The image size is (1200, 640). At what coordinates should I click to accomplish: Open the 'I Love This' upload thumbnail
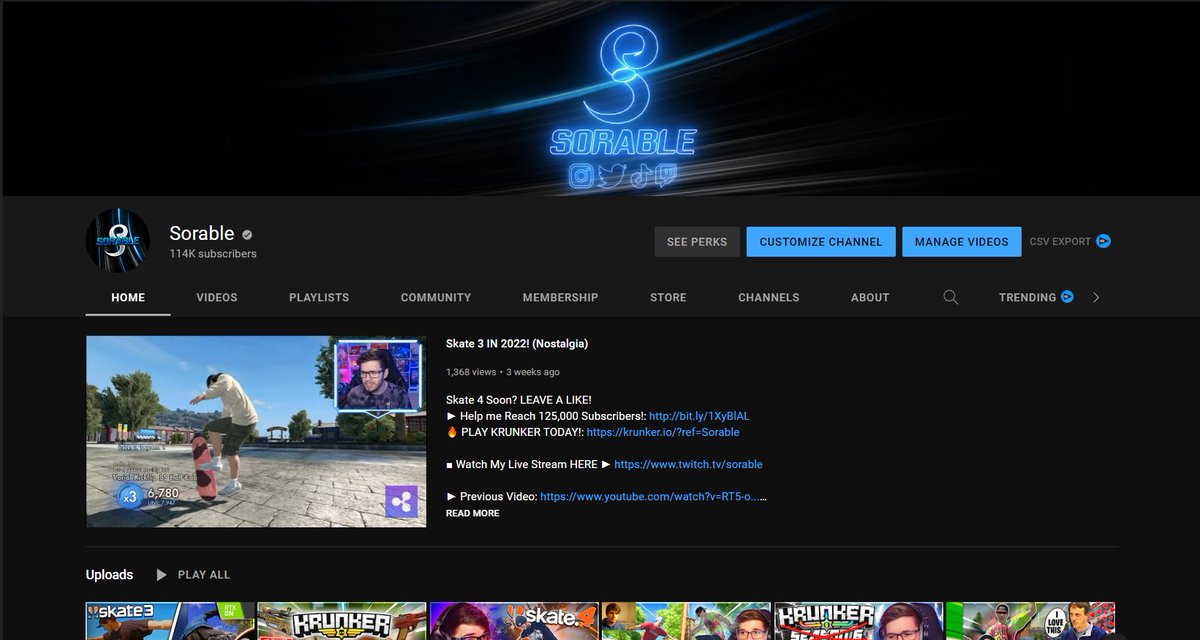pos(1030,621)
